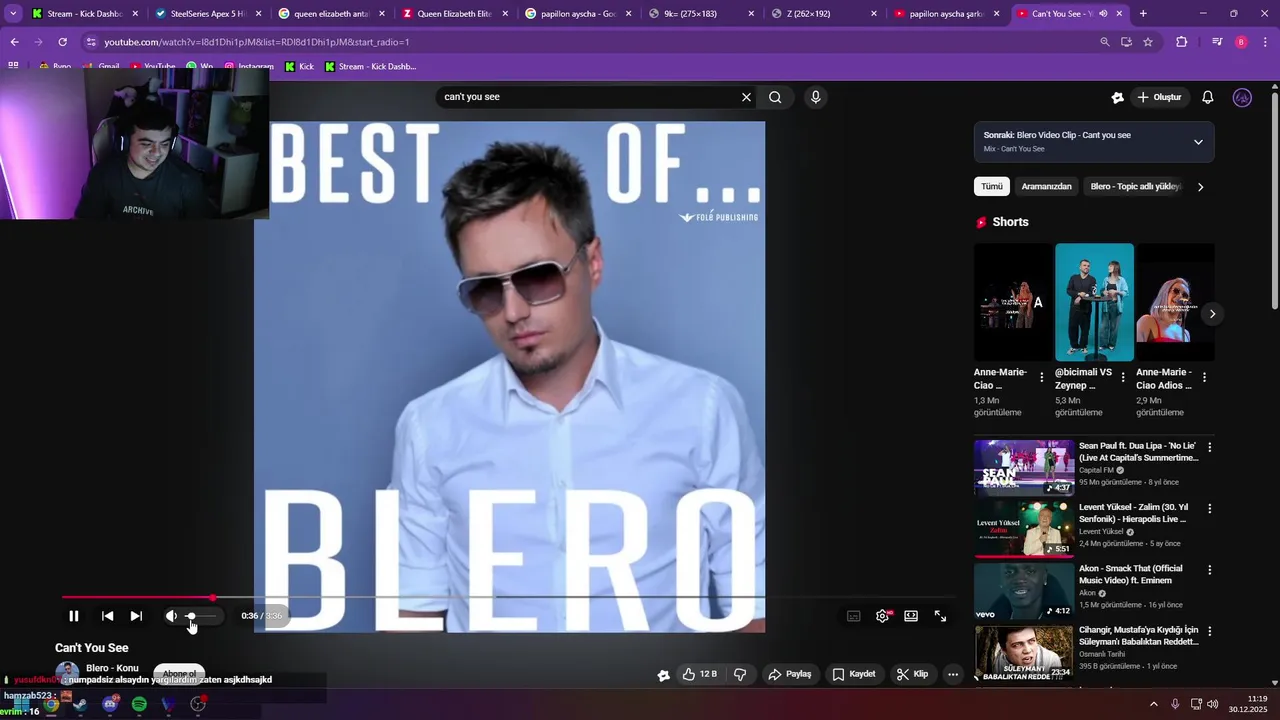
Task: Click the address bar URL
Action: coord(257,42)
